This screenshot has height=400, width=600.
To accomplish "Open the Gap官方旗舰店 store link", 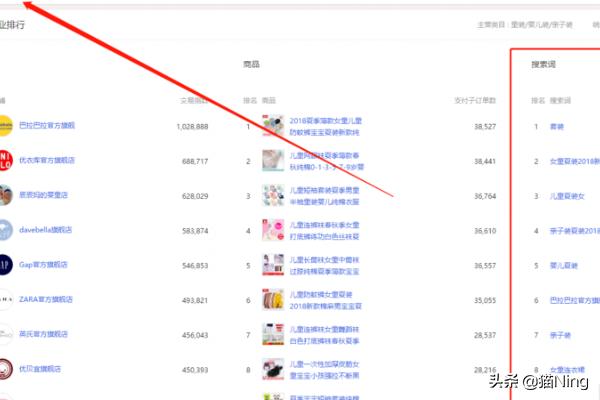I will coord(43,265).
